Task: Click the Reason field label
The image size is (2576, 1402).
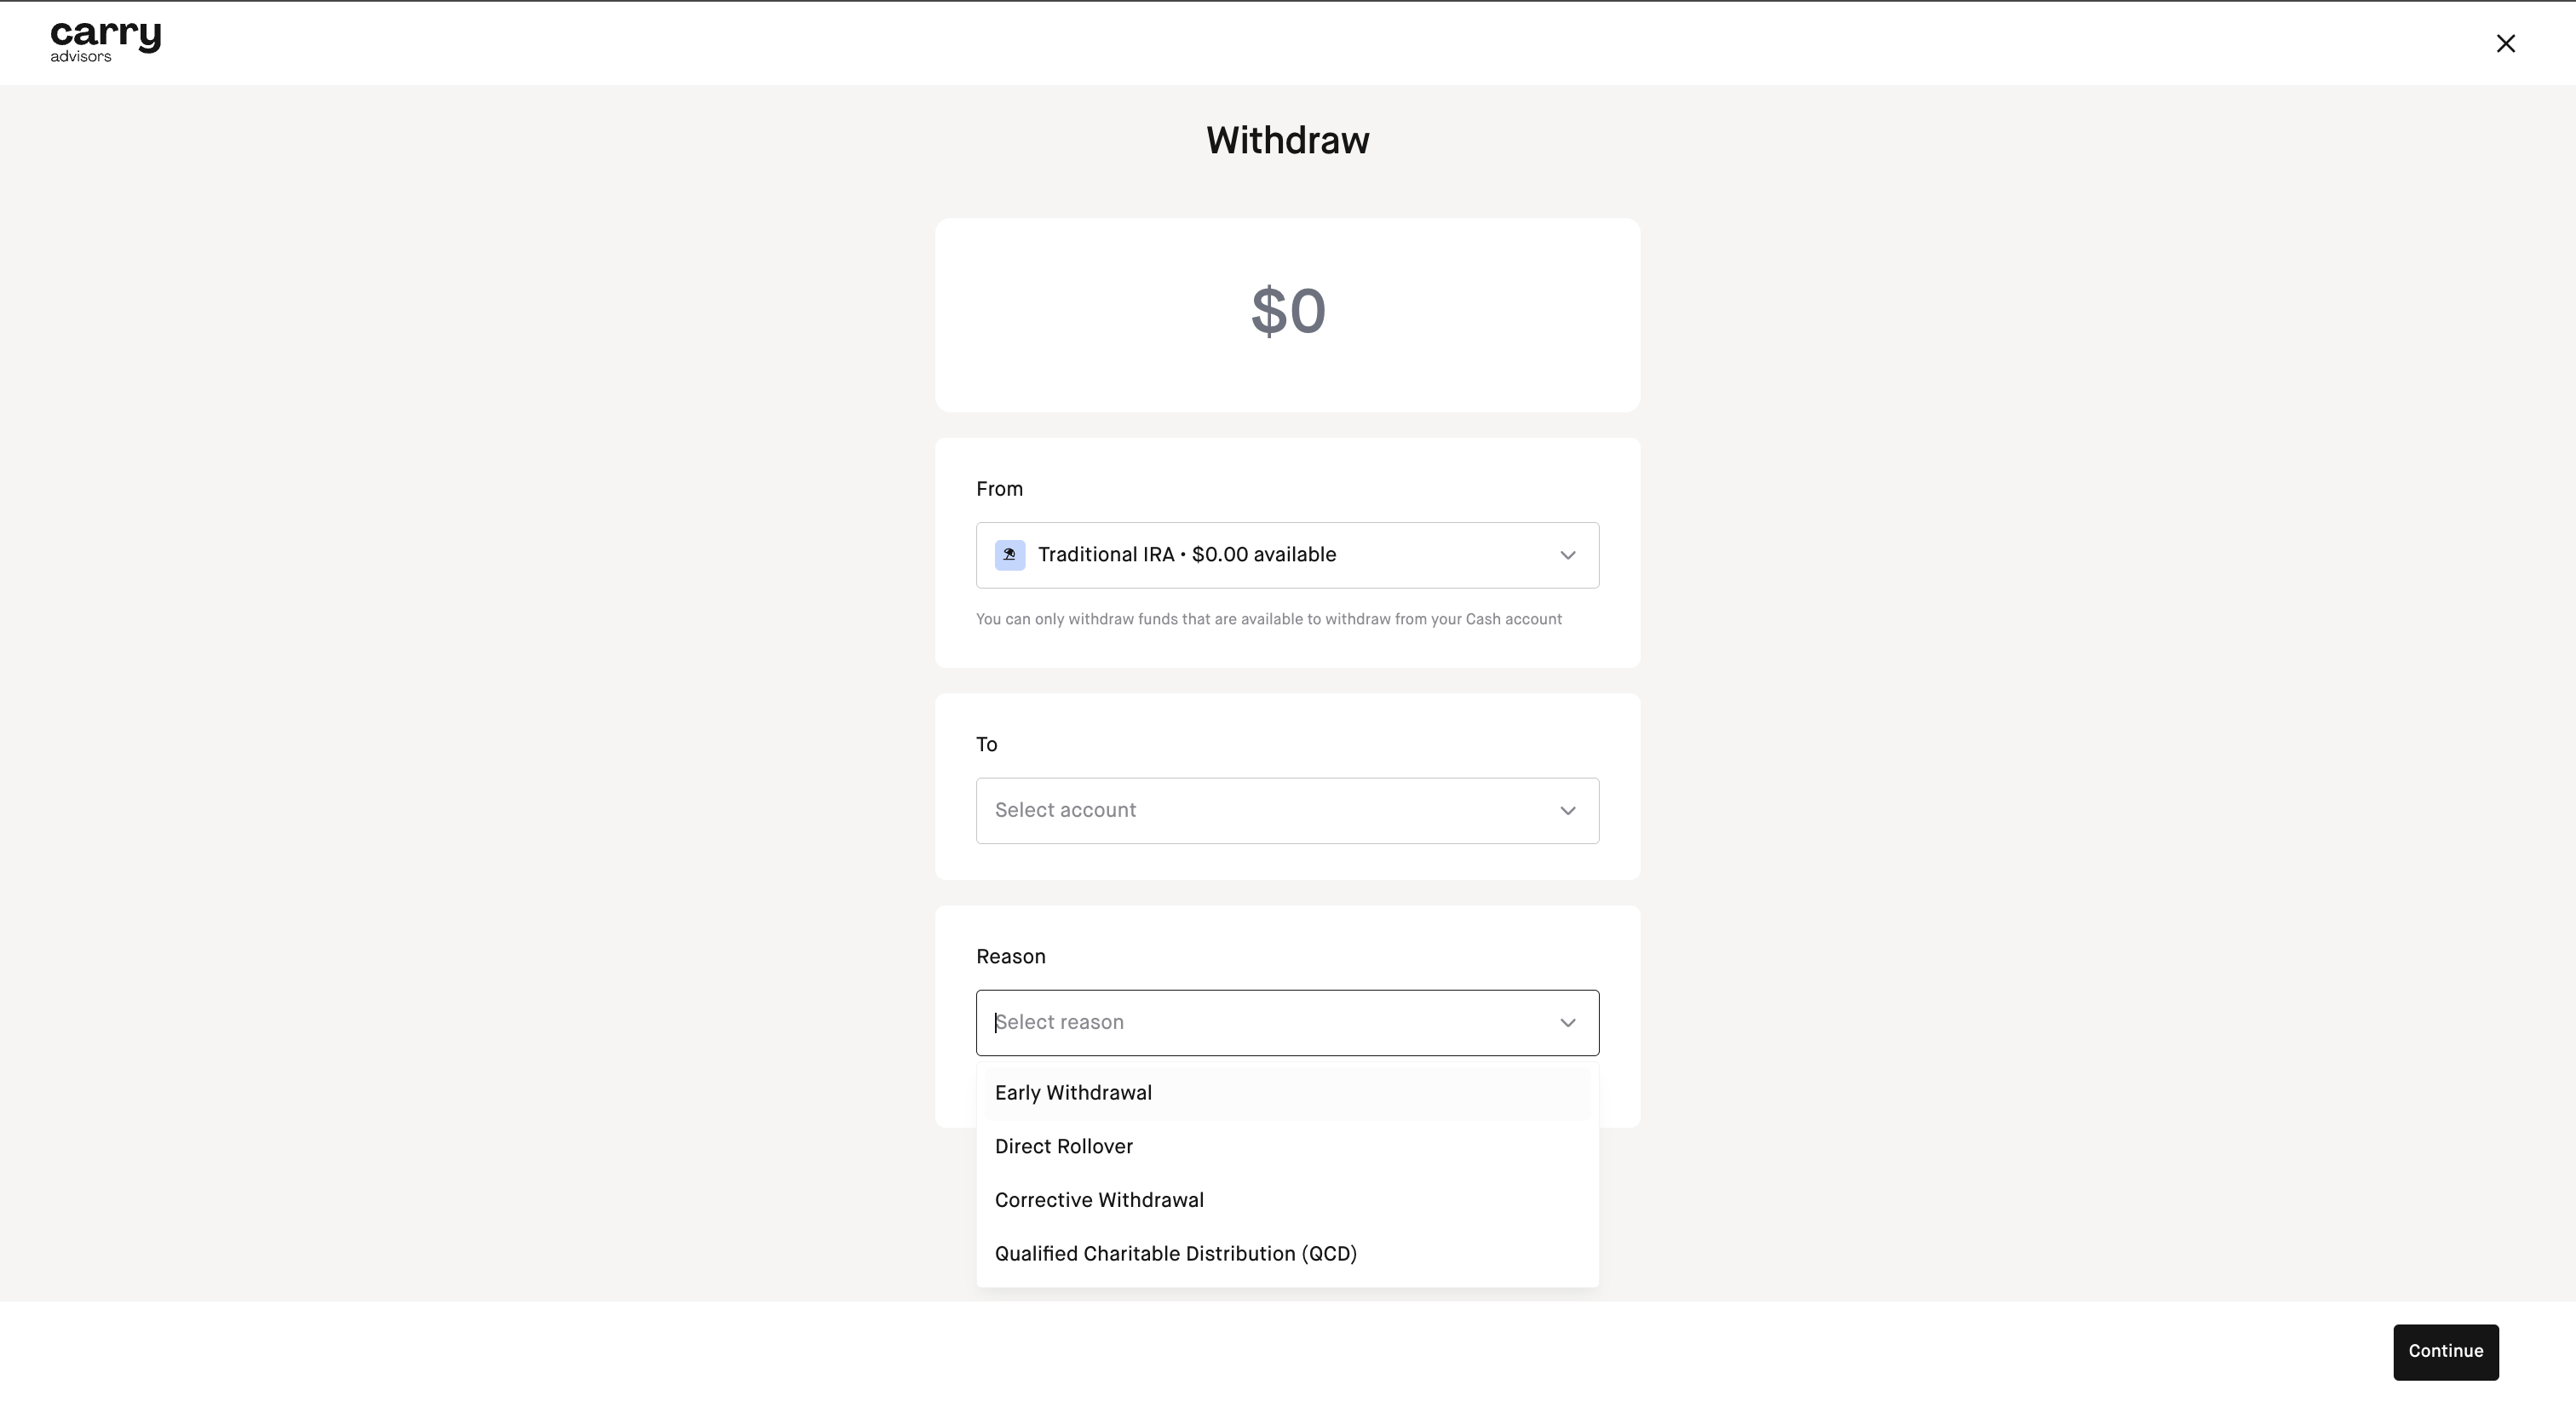Action: [1010, 957]
